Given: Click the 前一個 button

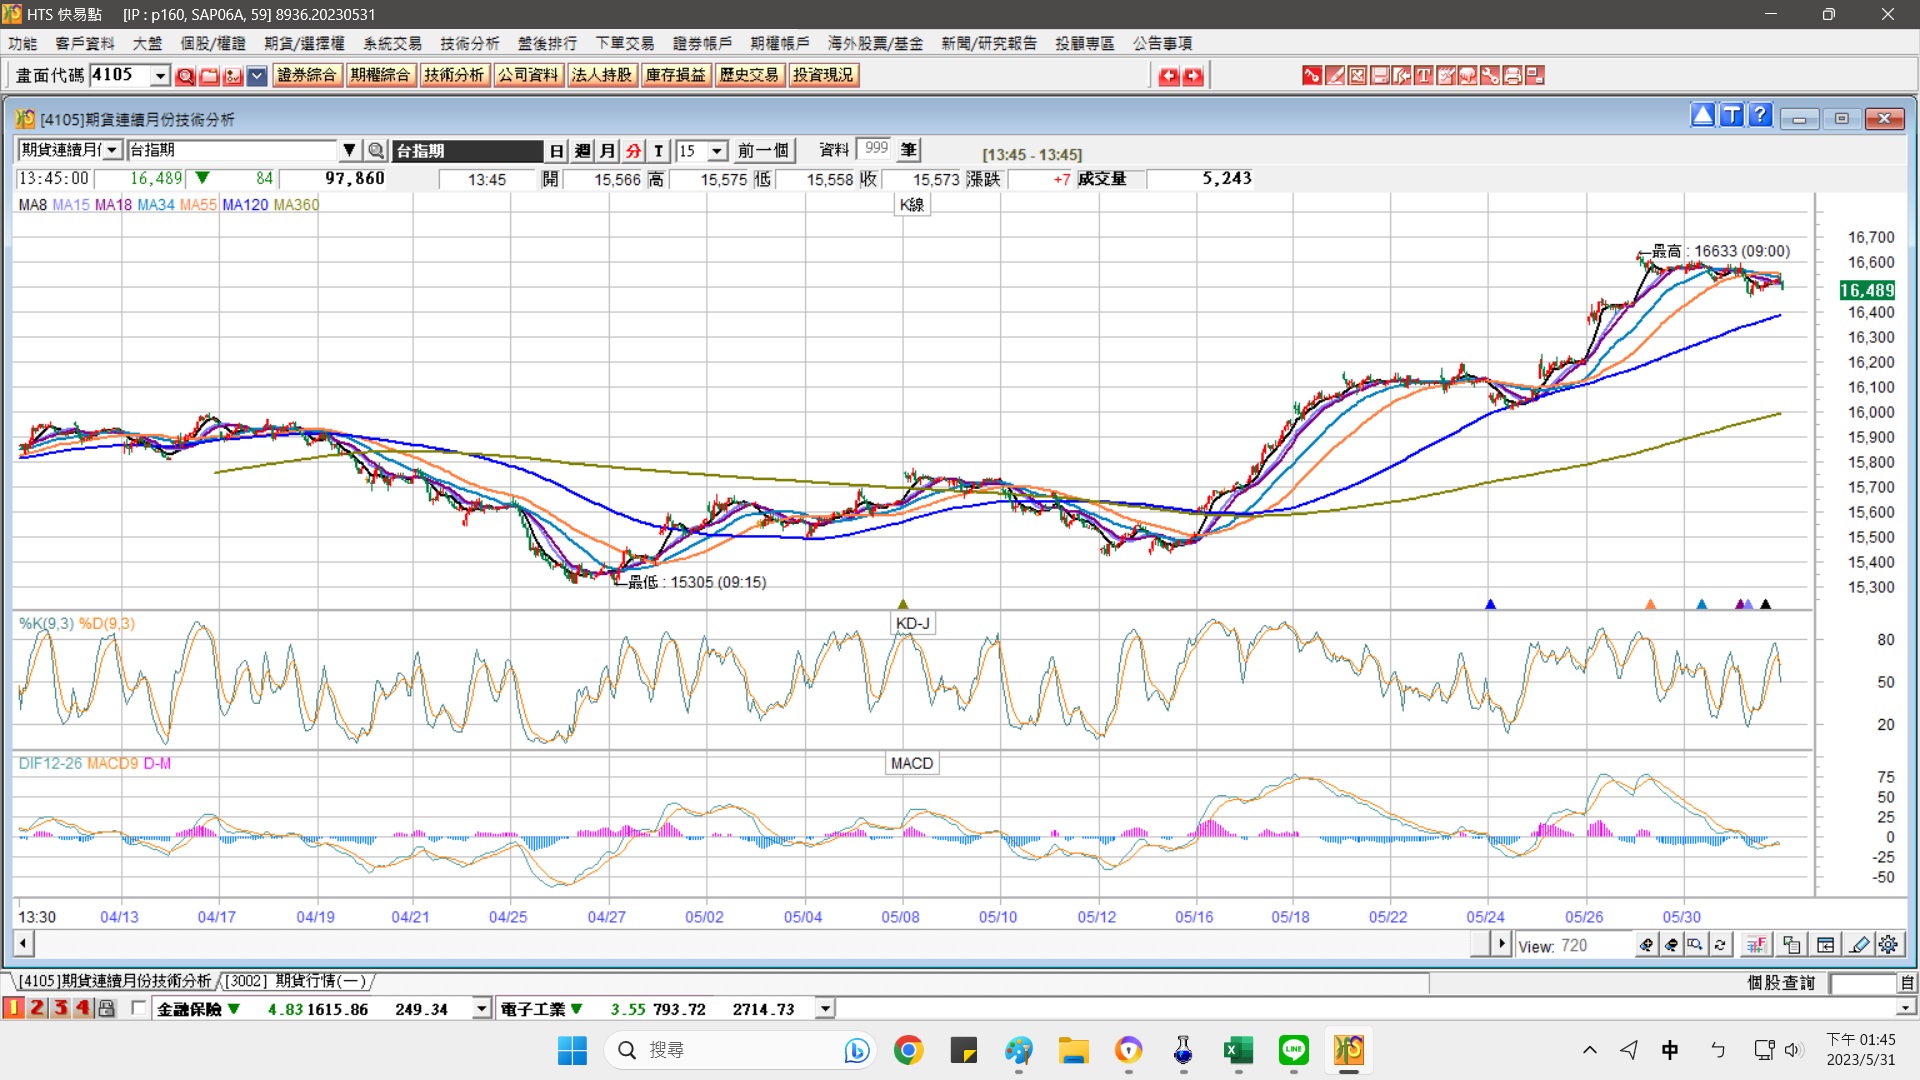Looking at the screenshot, I should point(763,150).
